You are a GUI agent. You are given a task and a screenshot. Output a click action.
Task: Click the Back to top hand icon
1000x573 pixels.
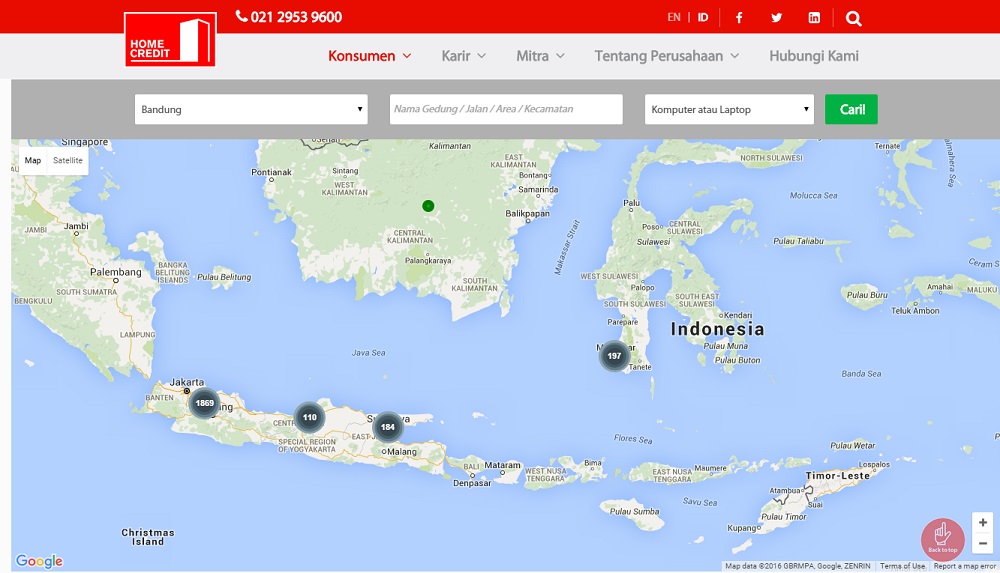(943, 539)
